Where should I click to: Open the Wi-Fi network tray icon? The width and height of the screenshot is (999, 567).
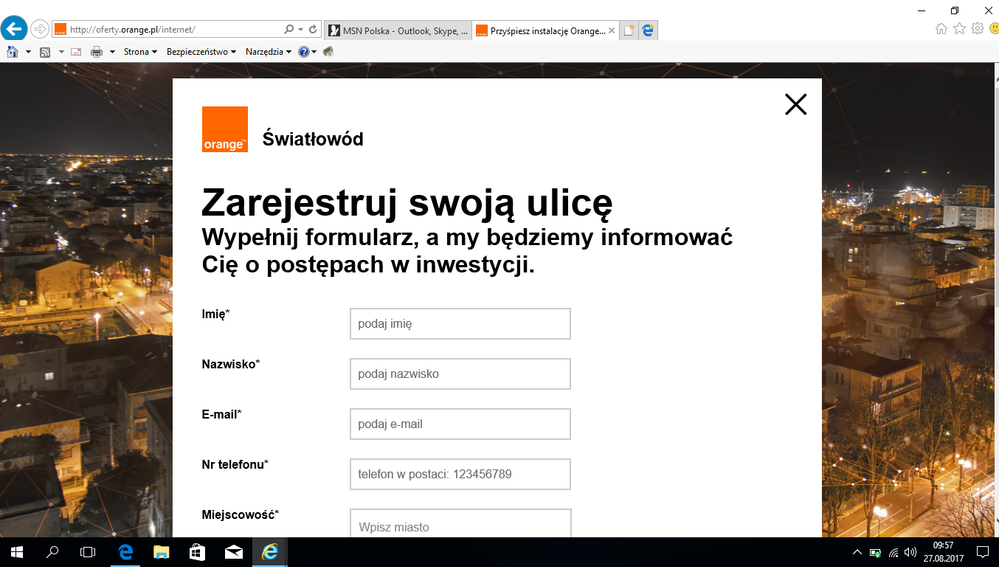[893, 552]
